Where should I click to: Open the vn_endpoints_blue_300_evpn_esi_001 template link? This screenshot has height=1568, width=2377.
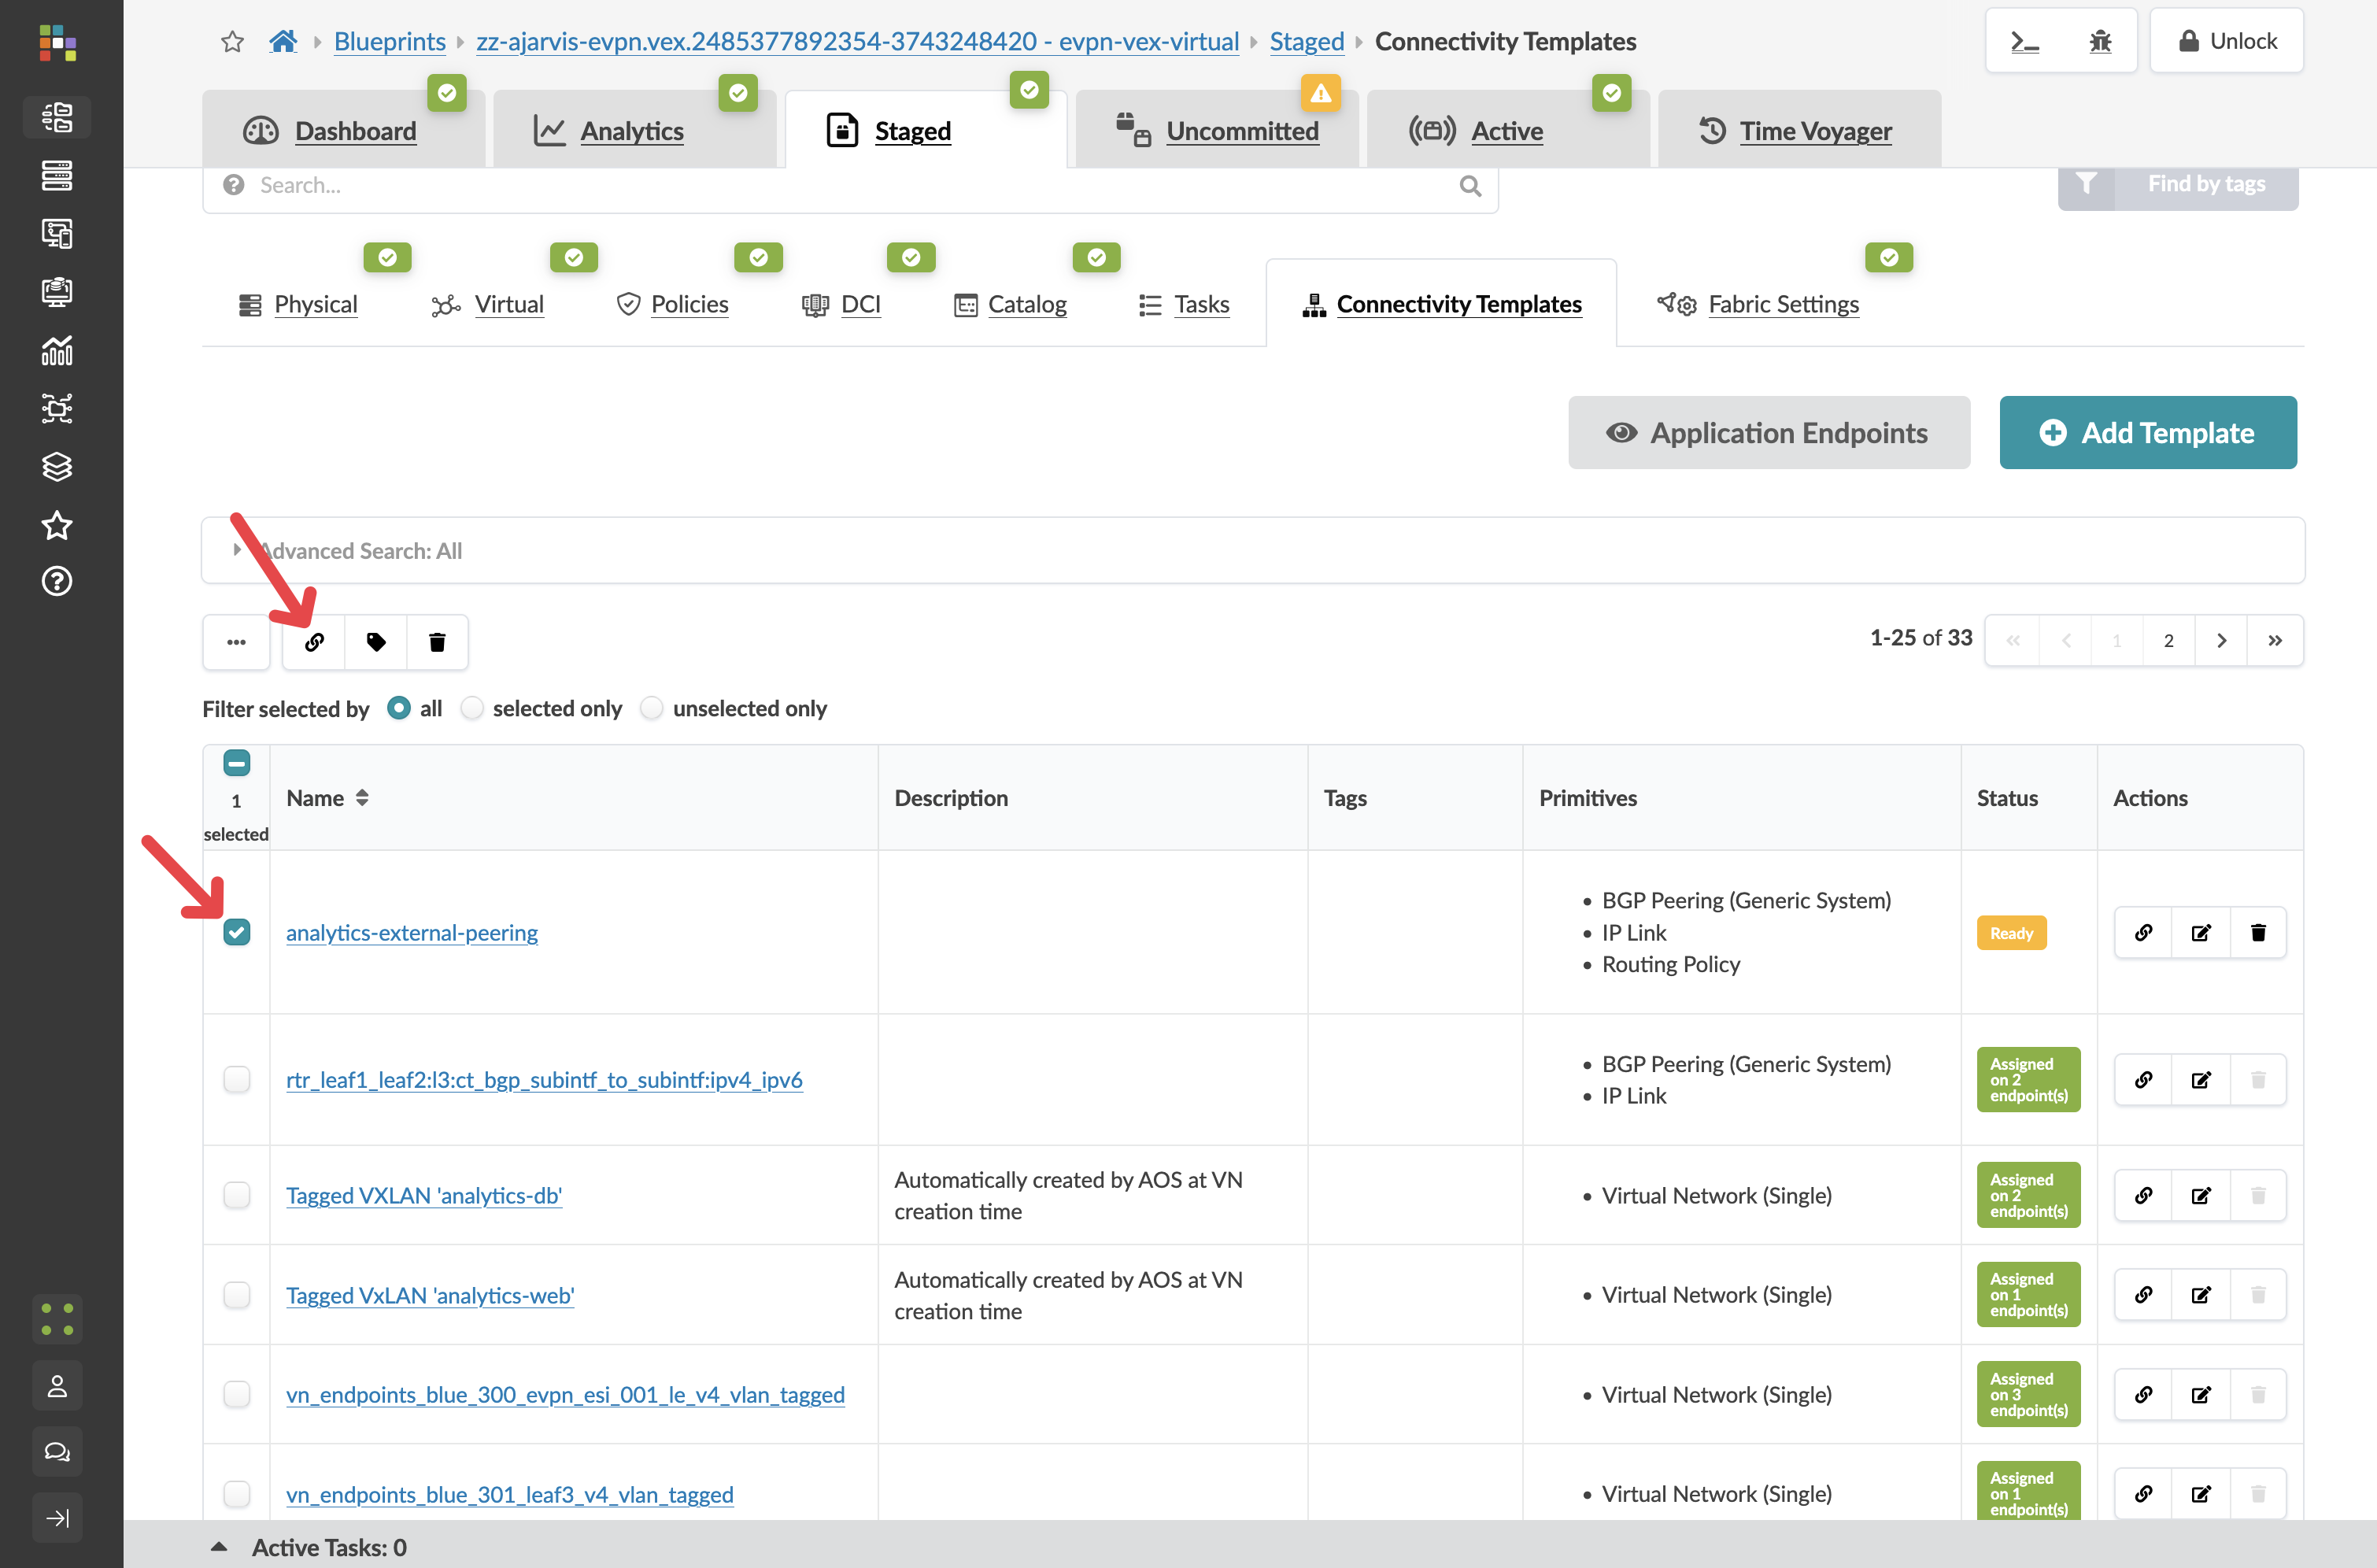click(x=565, y=1394)
